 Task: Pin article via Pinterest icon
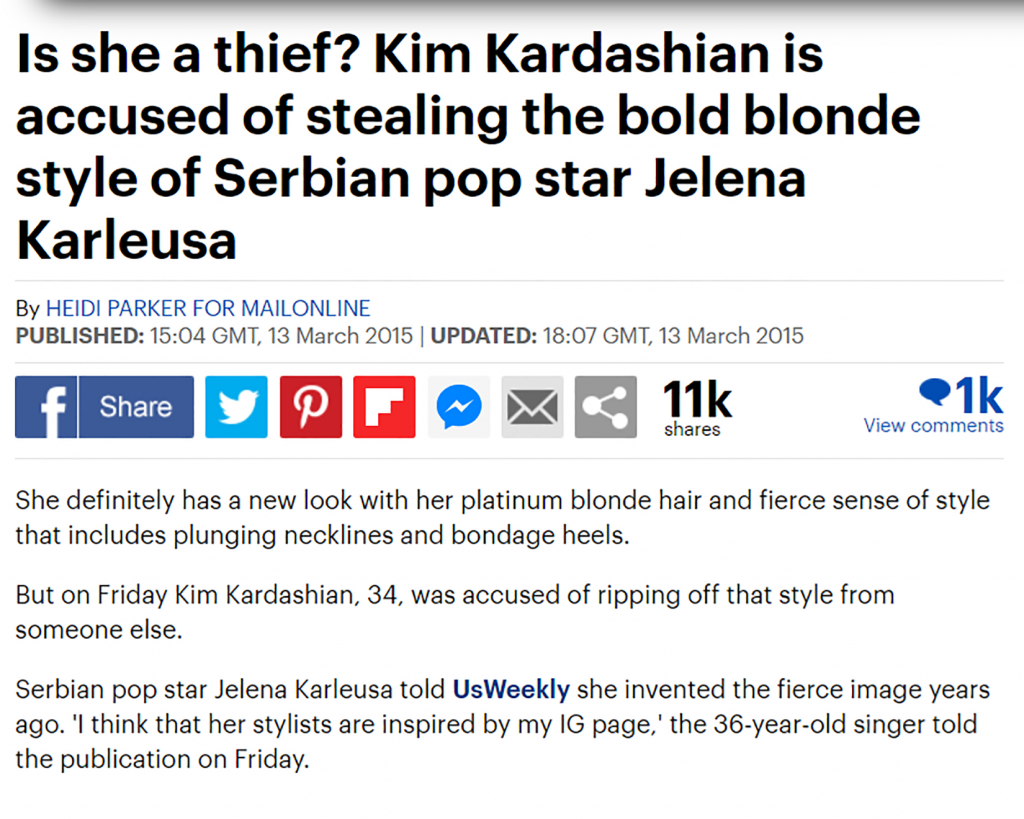(311, 407)
